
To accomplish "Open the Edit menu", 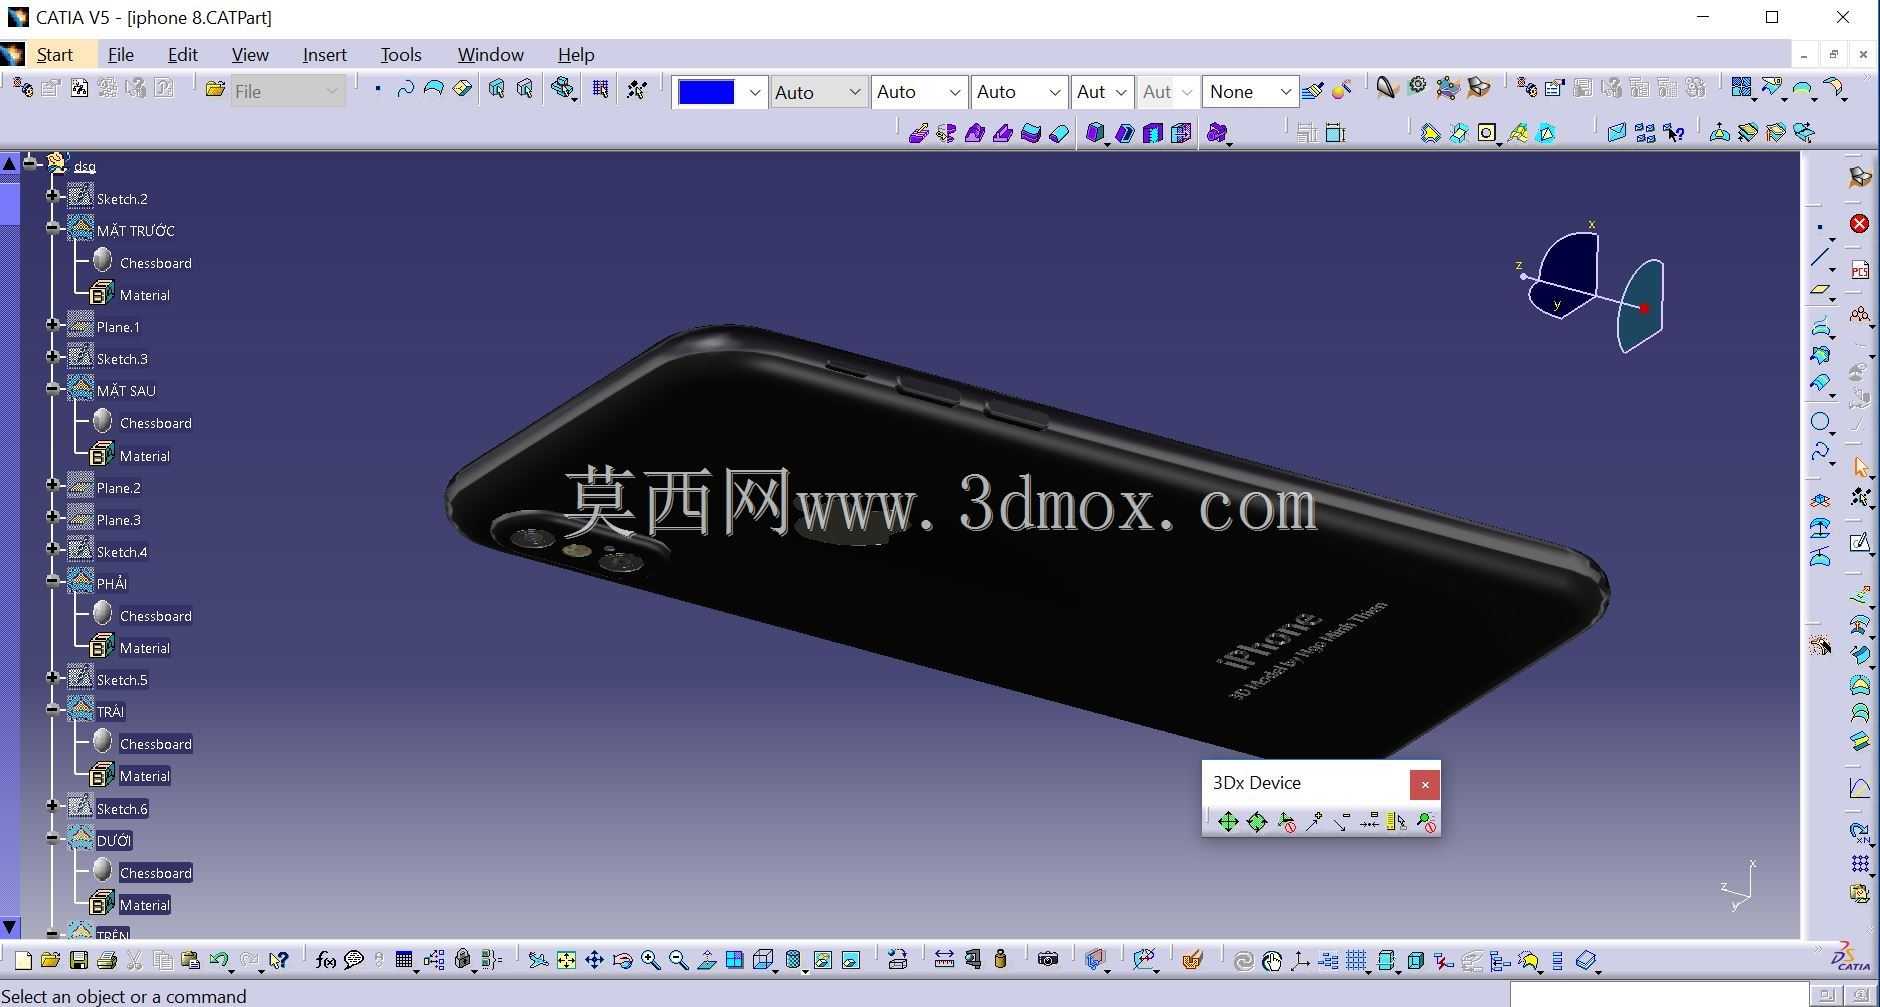I will tap(183, 55).
